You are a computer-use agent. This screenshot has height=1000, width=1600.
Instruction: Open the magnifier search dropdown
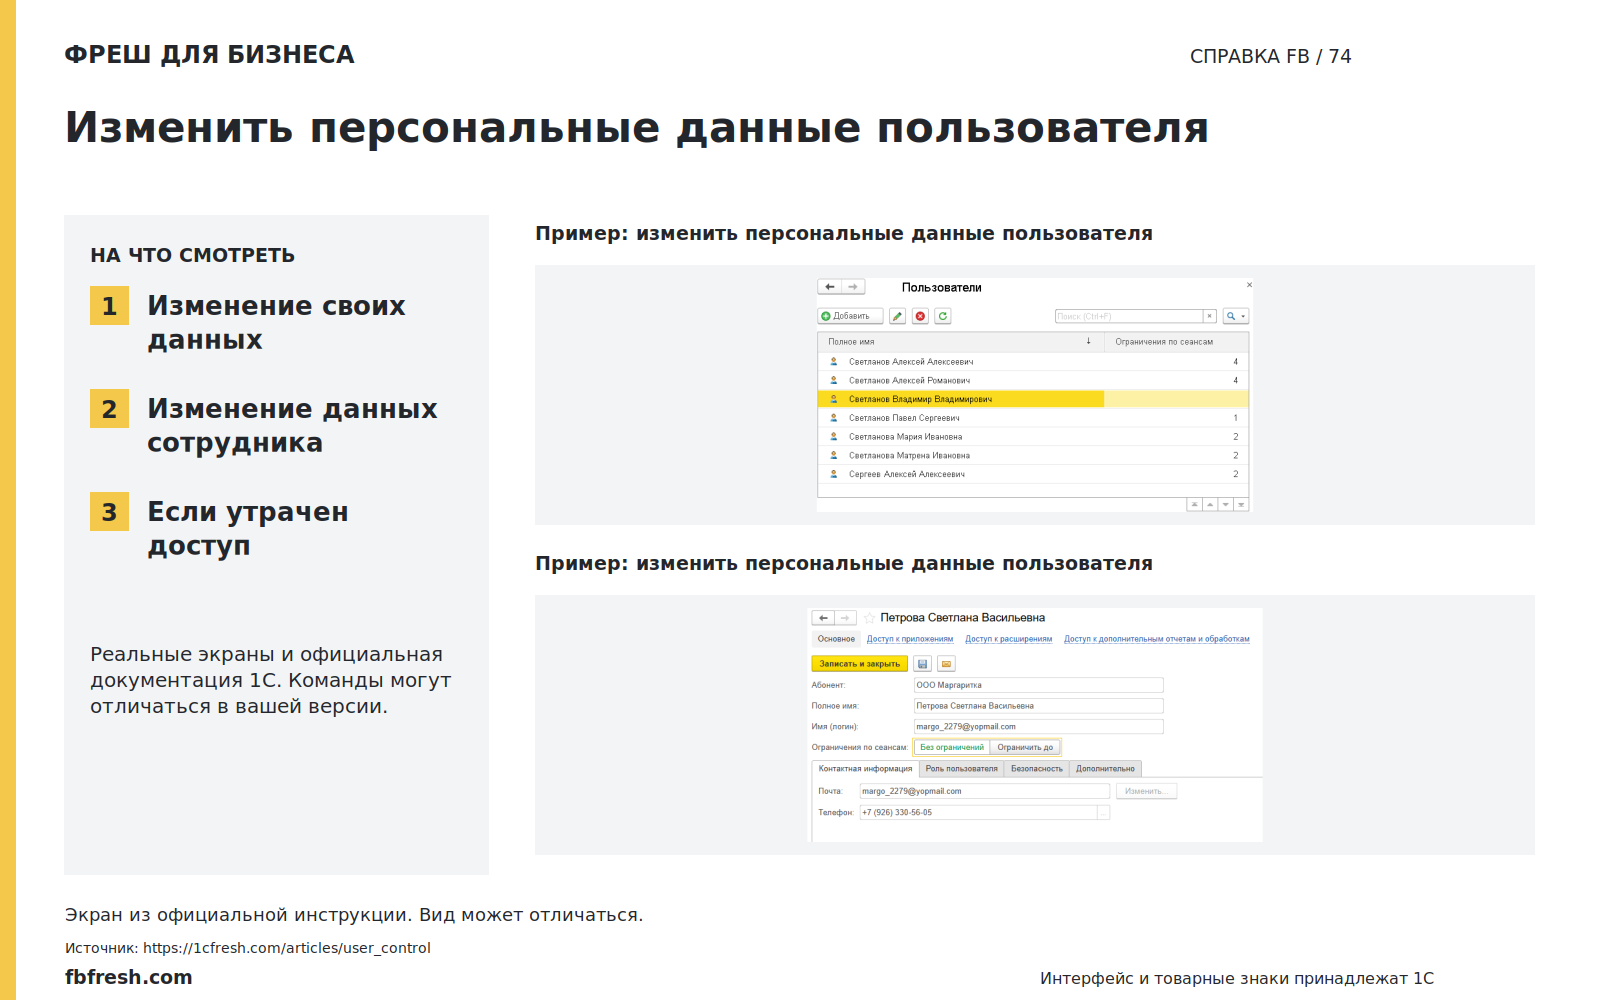[1236, 316]
